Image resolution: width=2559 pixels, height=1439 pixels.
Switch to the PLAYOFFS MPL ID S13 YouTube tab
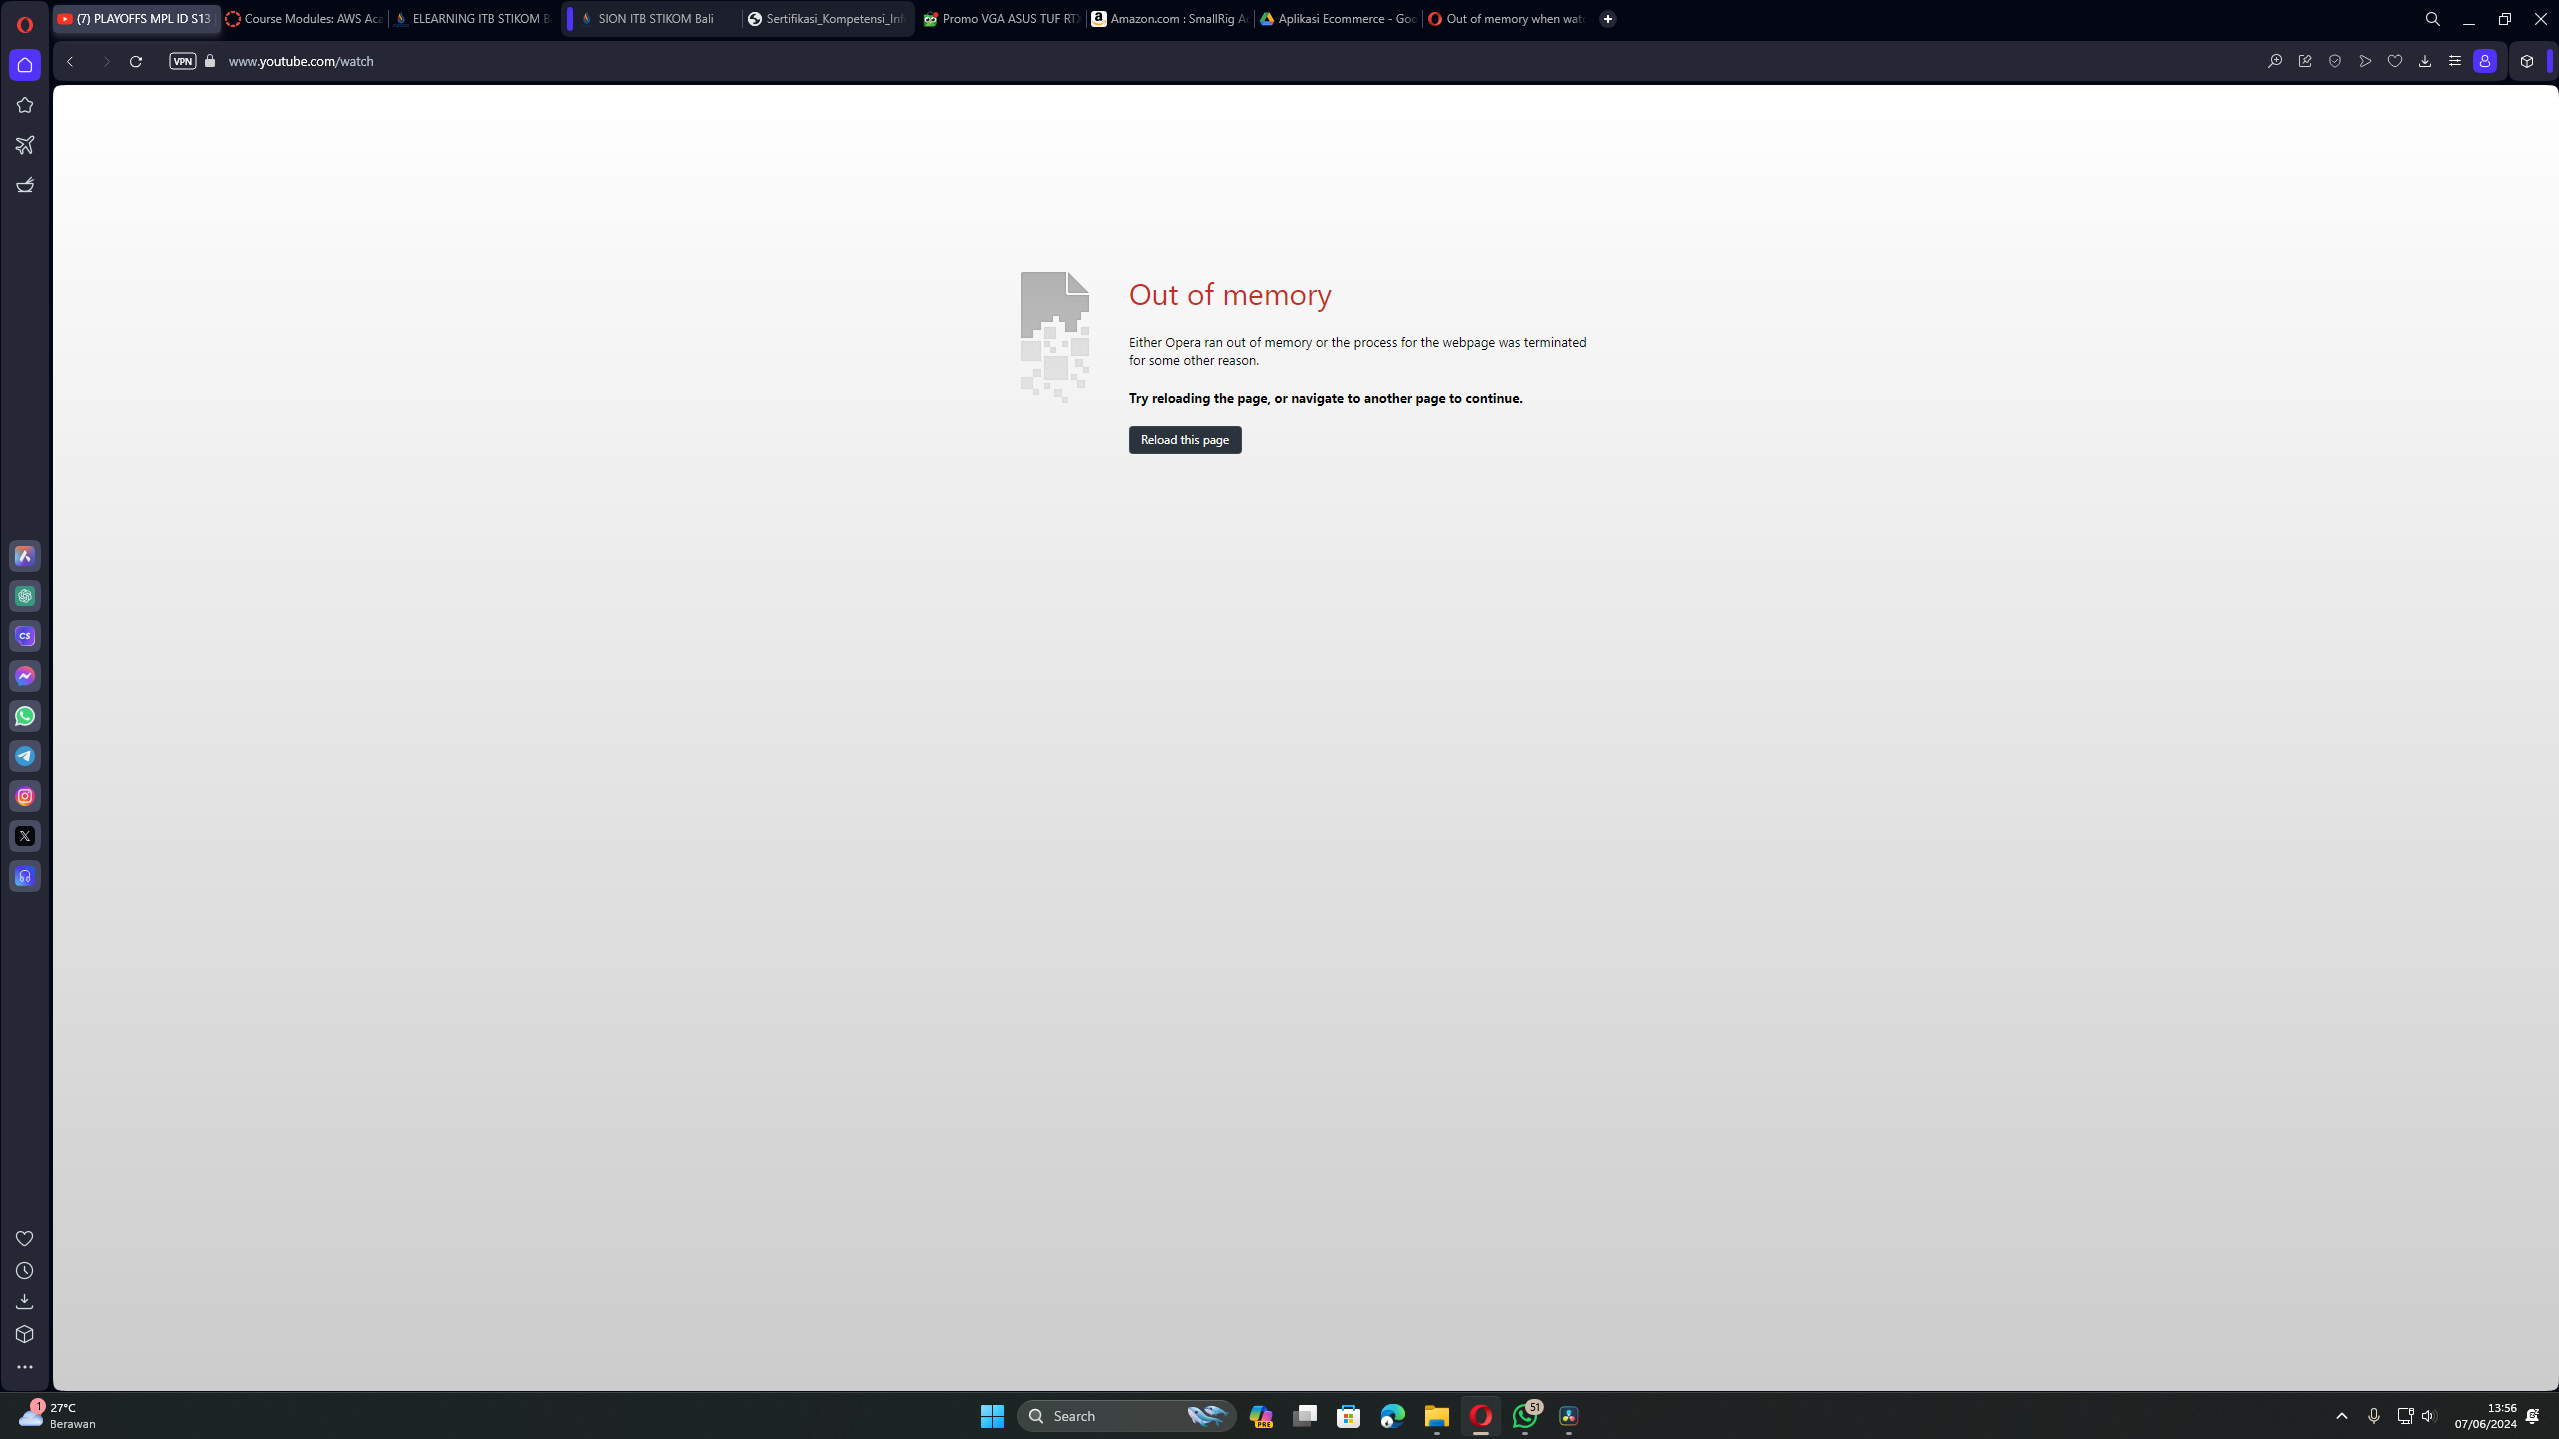[x=136, y=18]
